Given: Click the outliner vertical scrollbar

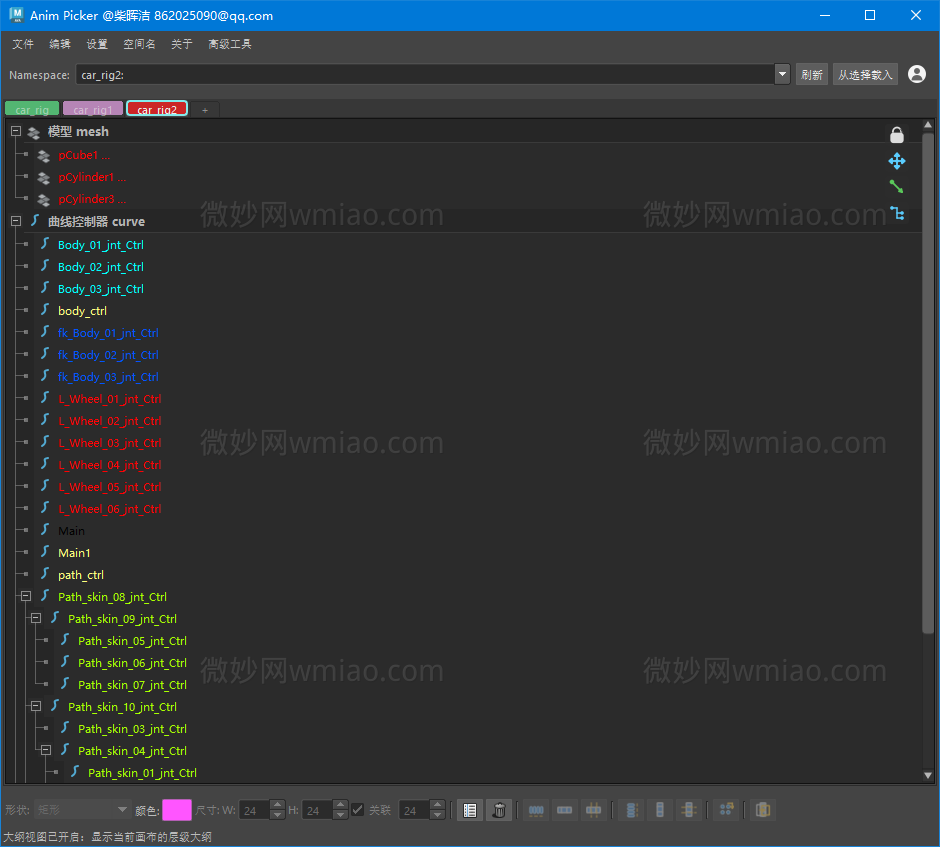Looking at the screenshot, I should 927,384.
